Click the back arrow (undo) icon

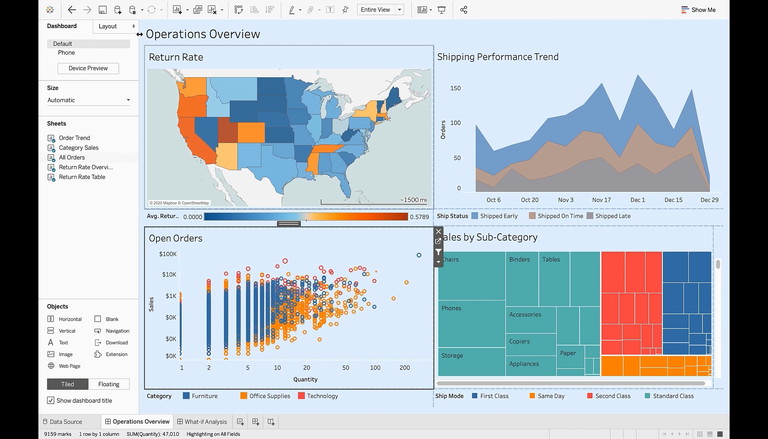tap(72, 10)
